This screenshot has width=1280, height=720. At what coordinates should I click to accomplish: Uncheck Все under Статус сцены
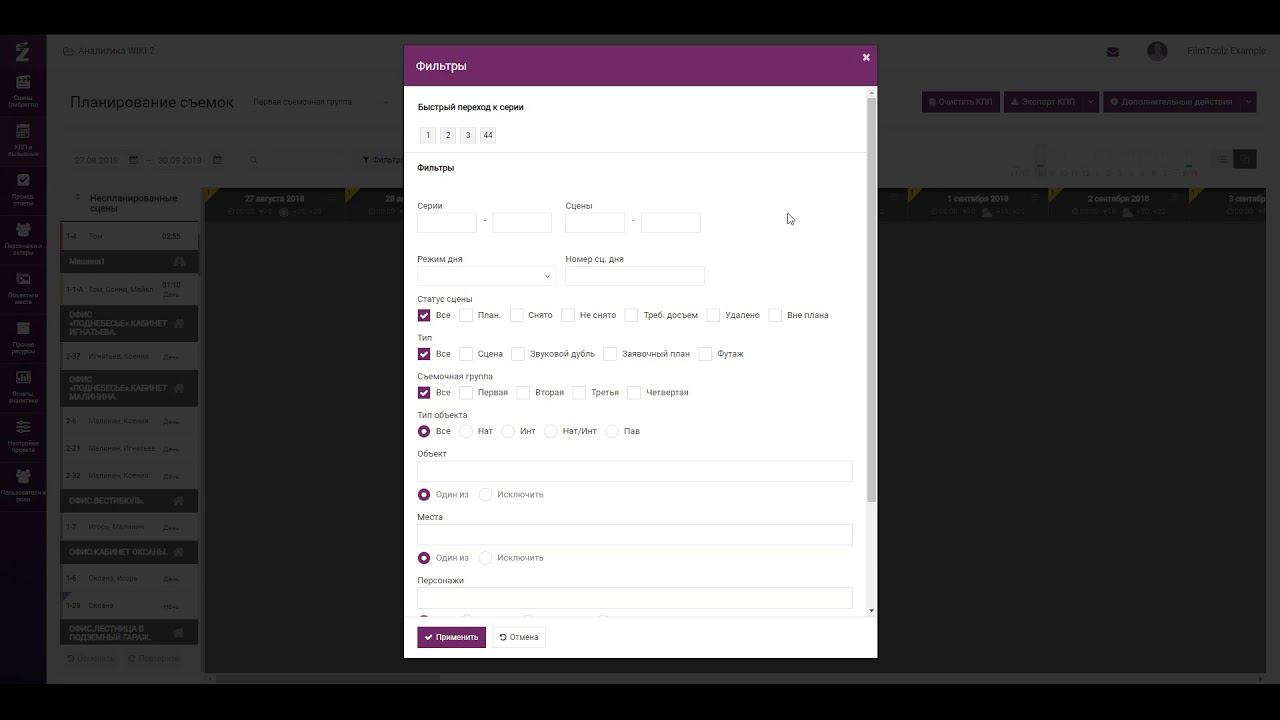click(424, 315)
